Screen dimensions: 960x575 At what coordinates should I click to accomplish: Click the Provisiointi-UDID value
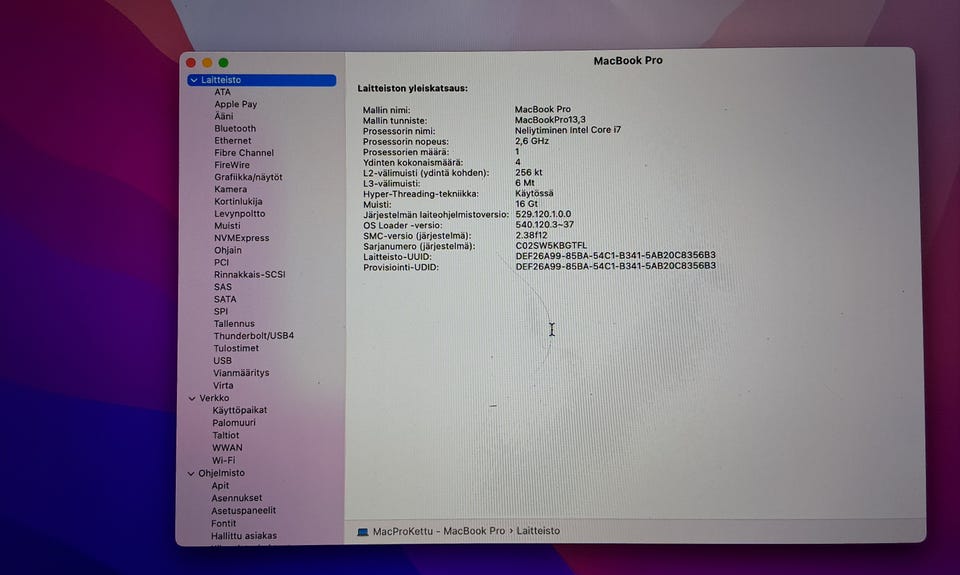click(615, 266)
